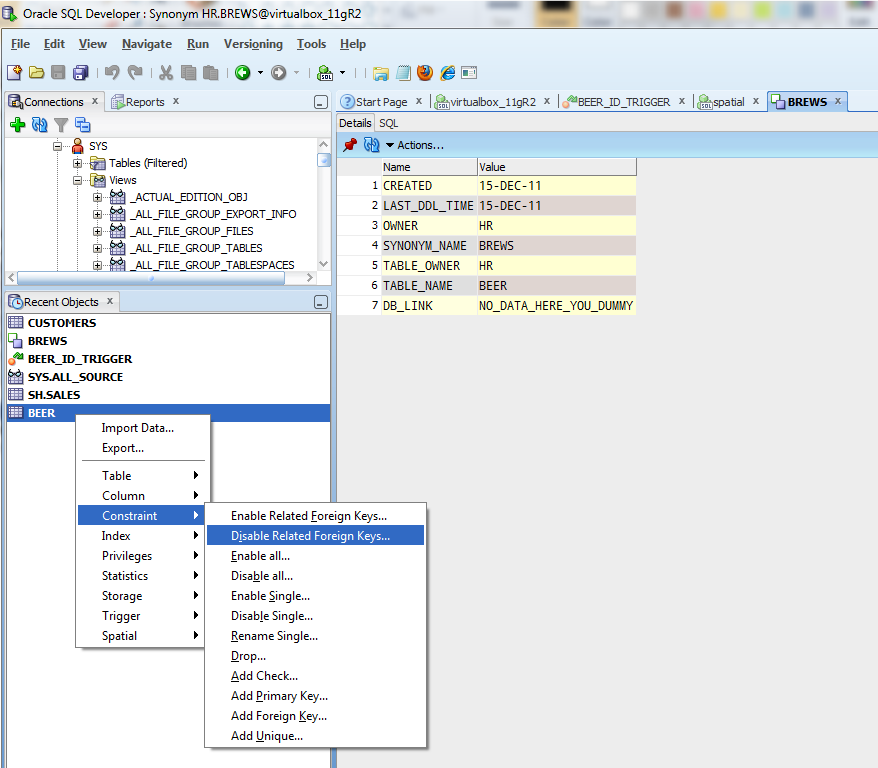Expand the Tables (Filtered) node

point(78,163)
